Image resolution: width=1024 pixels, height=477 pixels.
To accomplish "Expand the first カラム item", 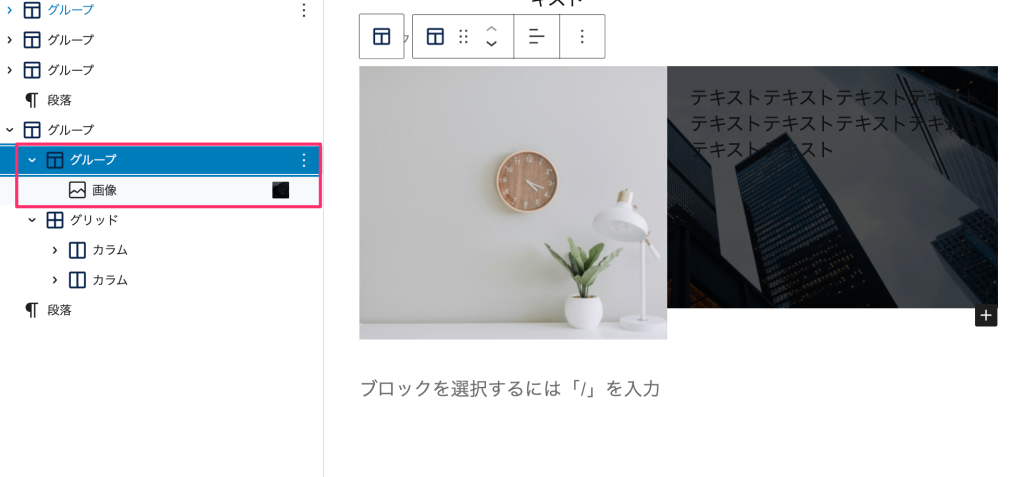I will coord(55,250).
